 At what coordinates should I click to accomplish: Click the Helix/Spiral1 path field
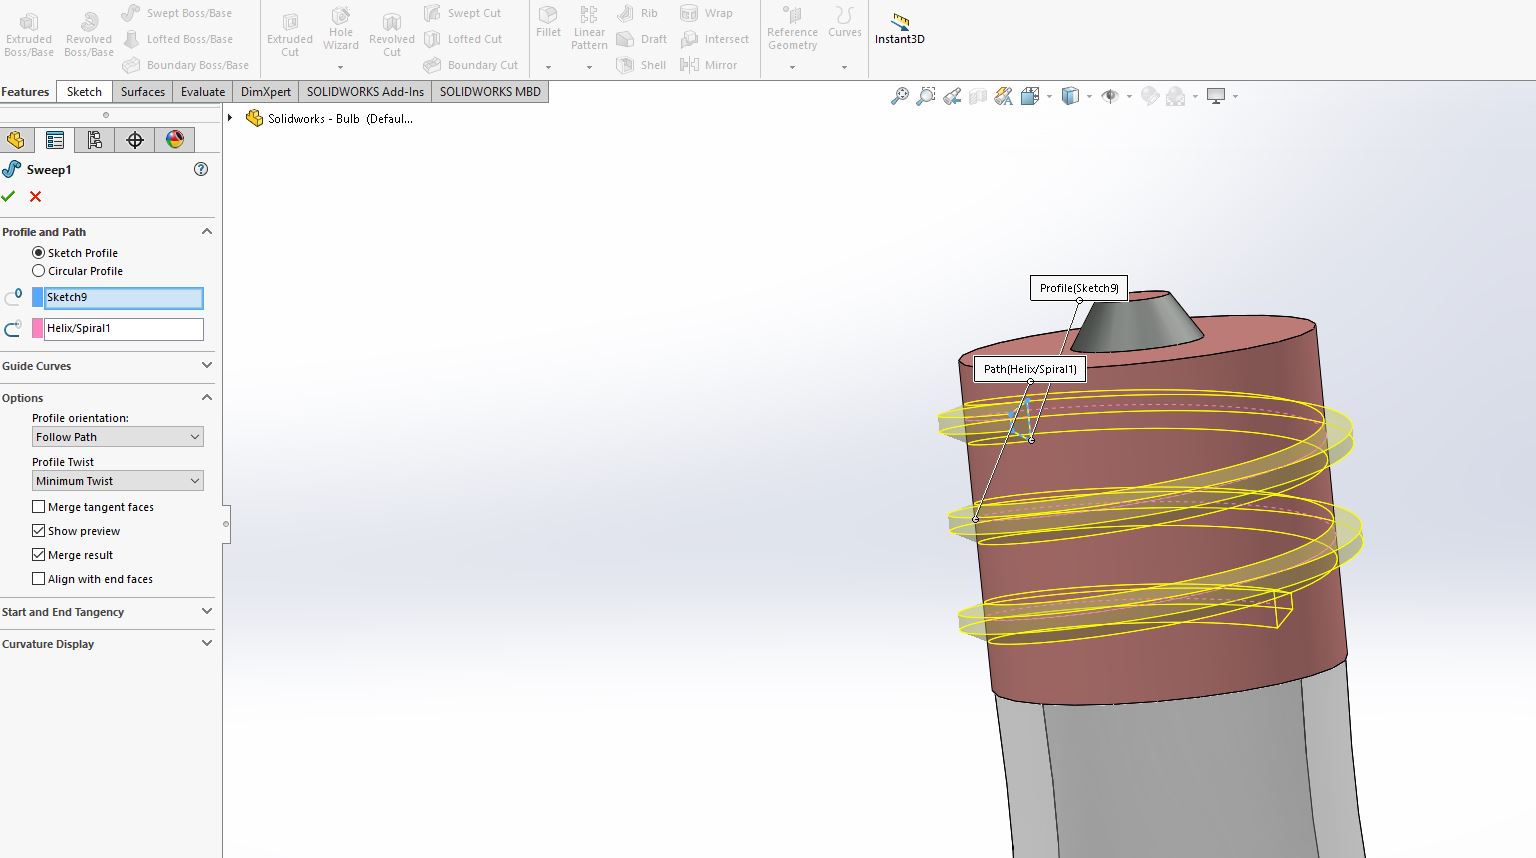[122, 328]
